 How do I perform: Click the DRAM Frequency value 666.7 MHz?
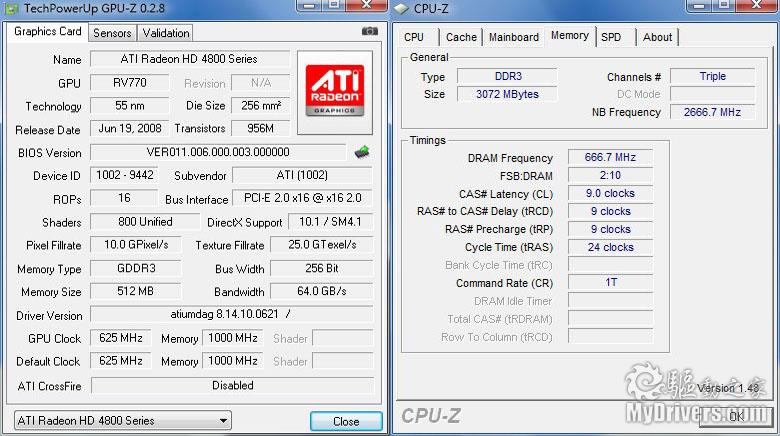click(610, 157)
